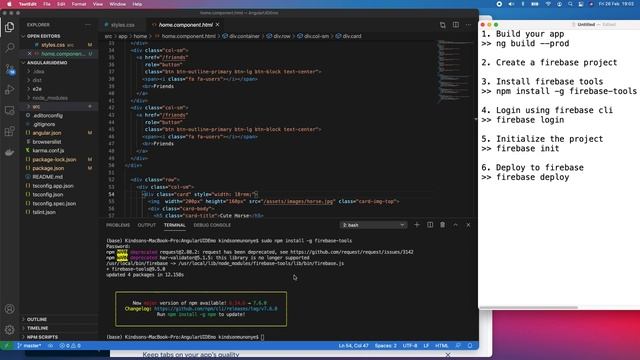Expand the Timeline section

(x=38, y=328)
